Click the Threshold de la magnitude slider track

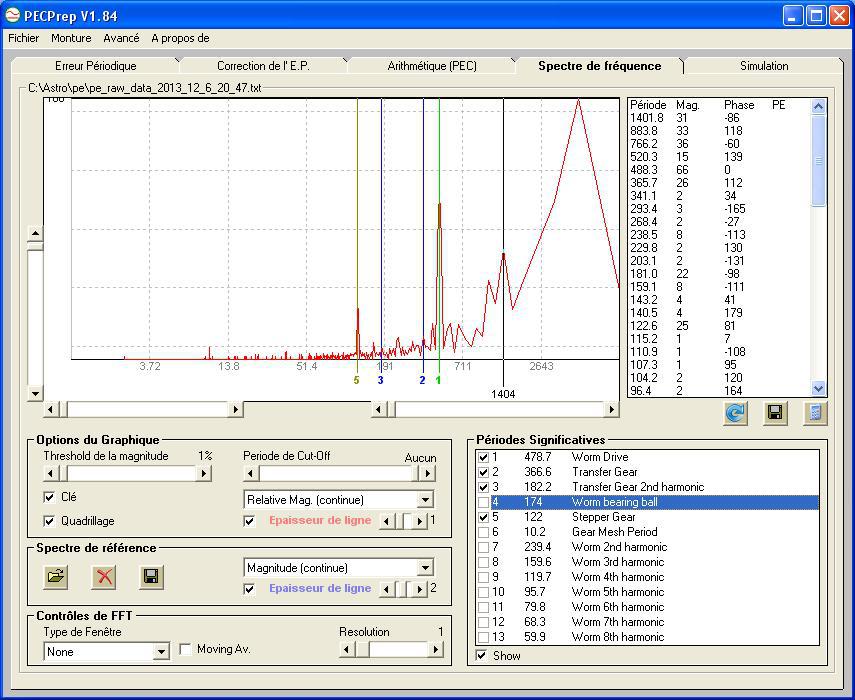click(127, 473)
